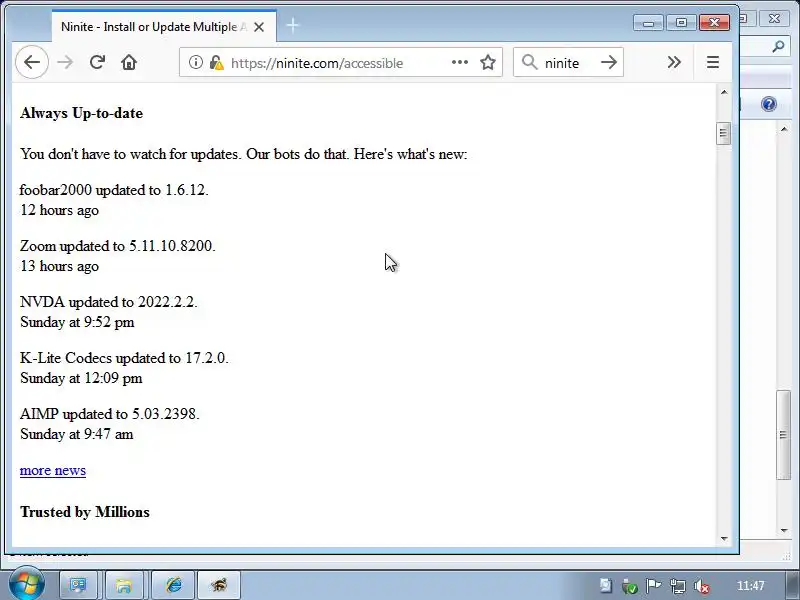
Task: Click text Sunday at 12:09 pm
Action: (x=81, y=379)
